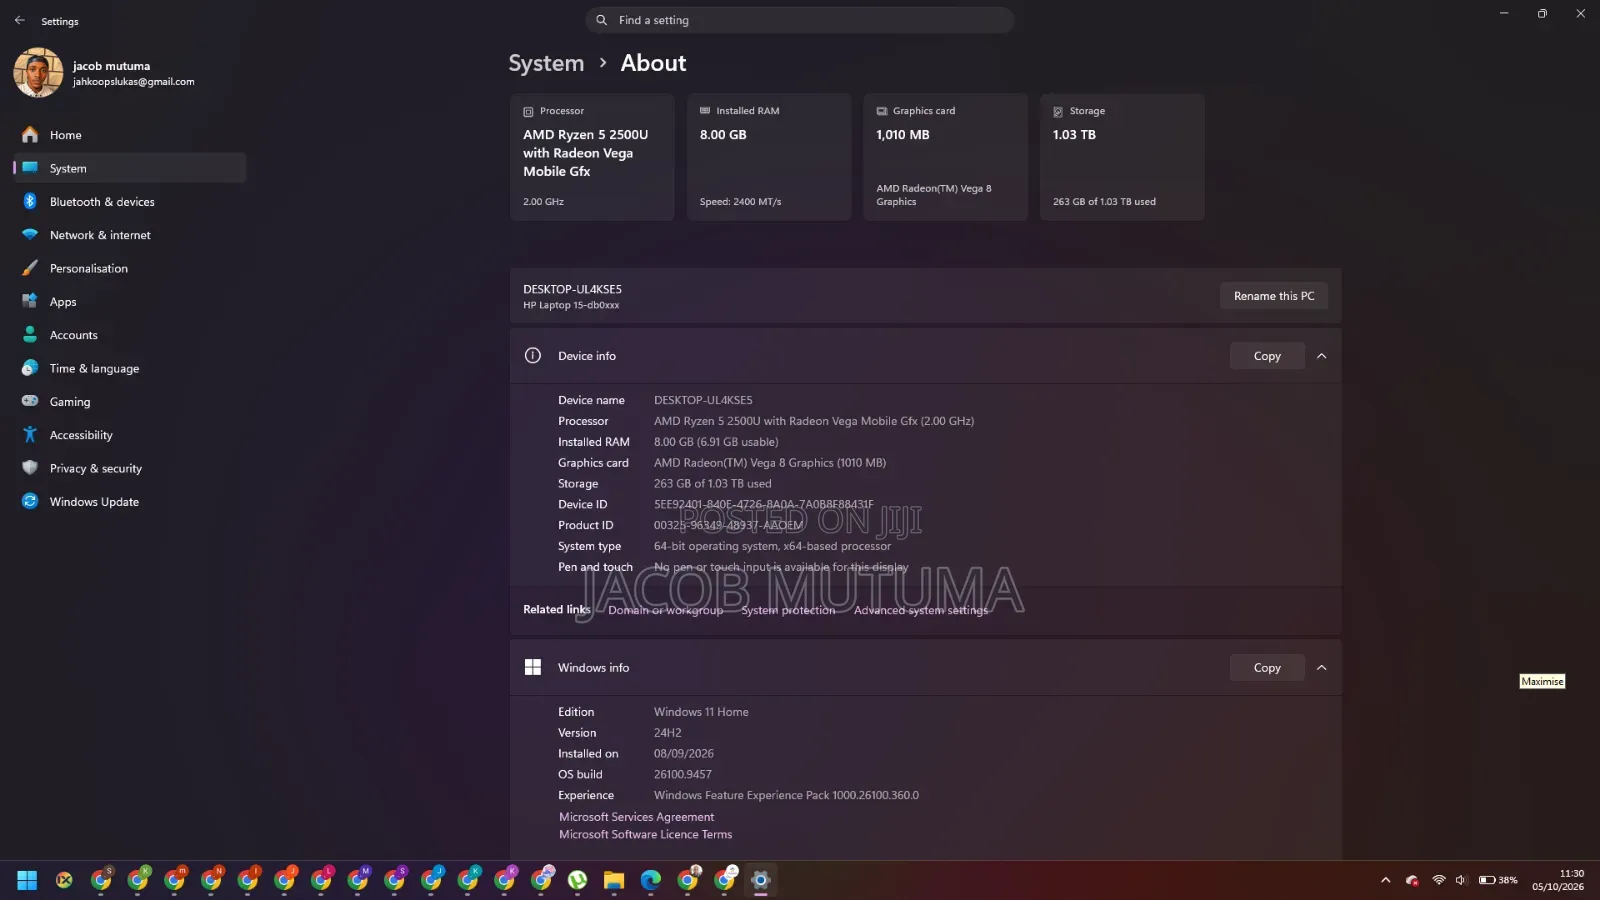Image resolution: width=1600 pixels, height=900 pixels.
Task: Open Privacy & security settings
Action: click(130, 468)
